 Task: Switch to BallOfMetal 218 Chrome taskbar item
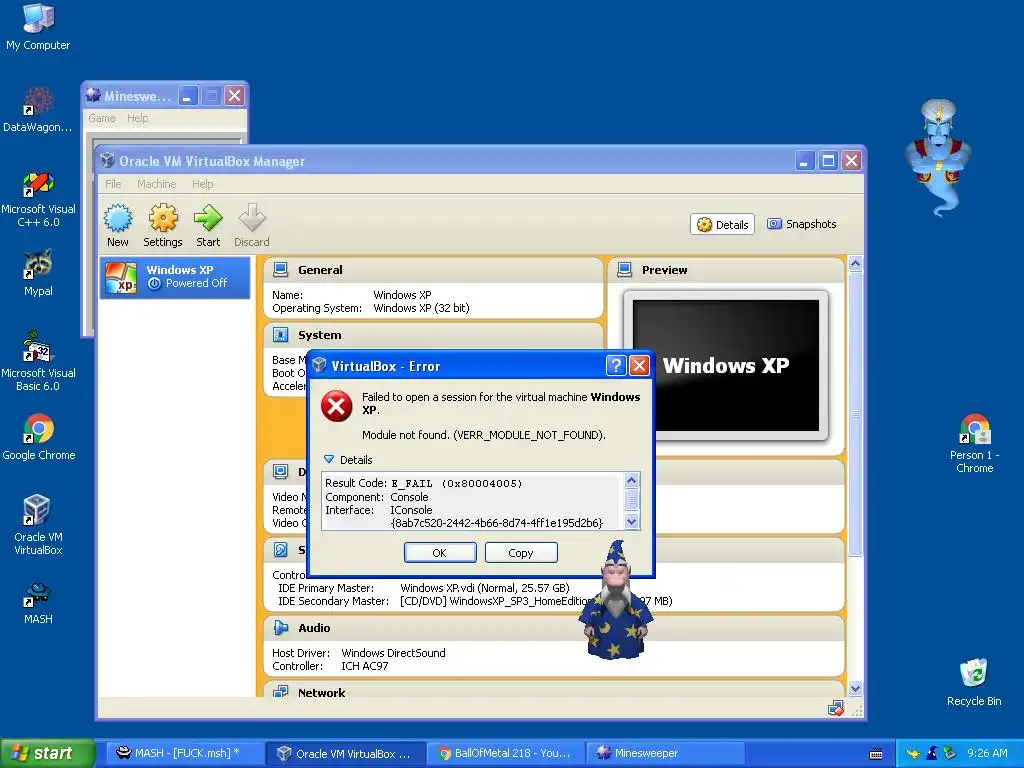[505, 754]
